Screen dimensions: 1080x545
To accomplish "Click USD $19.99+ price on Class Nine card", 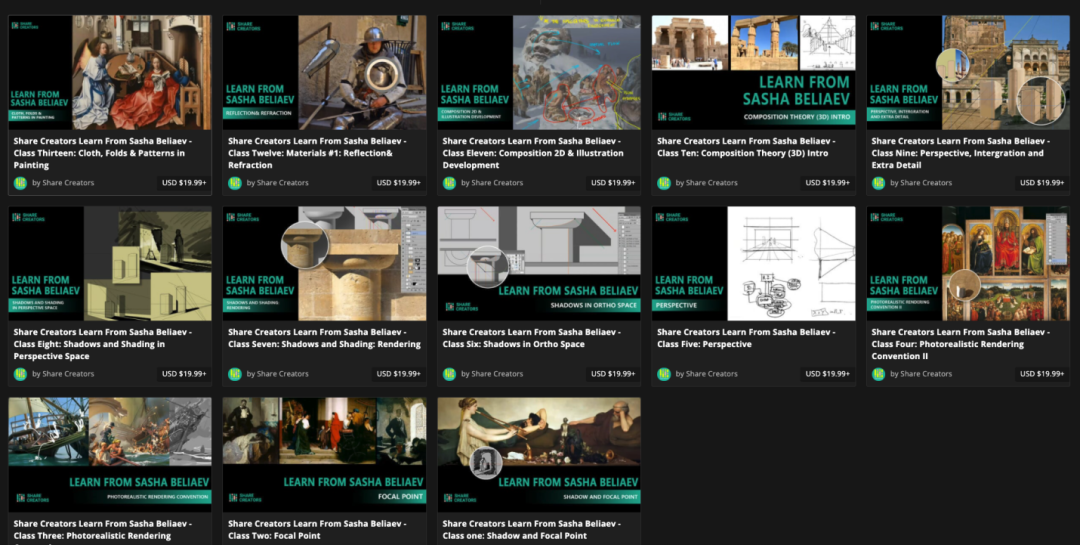I will [x=1042, y=183].
